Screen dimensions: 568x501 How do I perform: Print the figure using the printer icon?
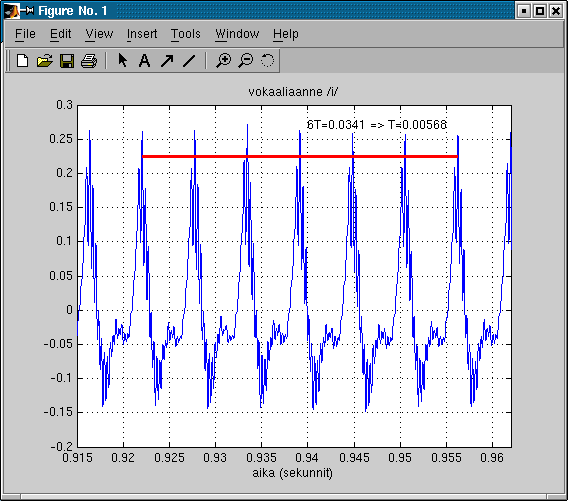(x=89, y=60)
